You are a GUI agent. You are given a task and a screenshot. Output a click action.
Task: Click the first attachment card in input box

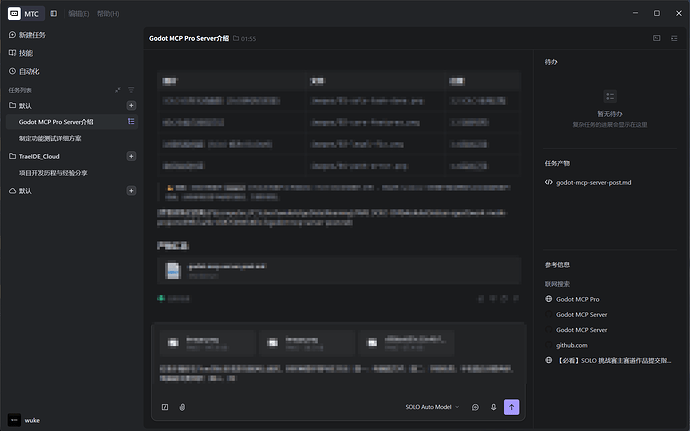(x=207, y=343)
